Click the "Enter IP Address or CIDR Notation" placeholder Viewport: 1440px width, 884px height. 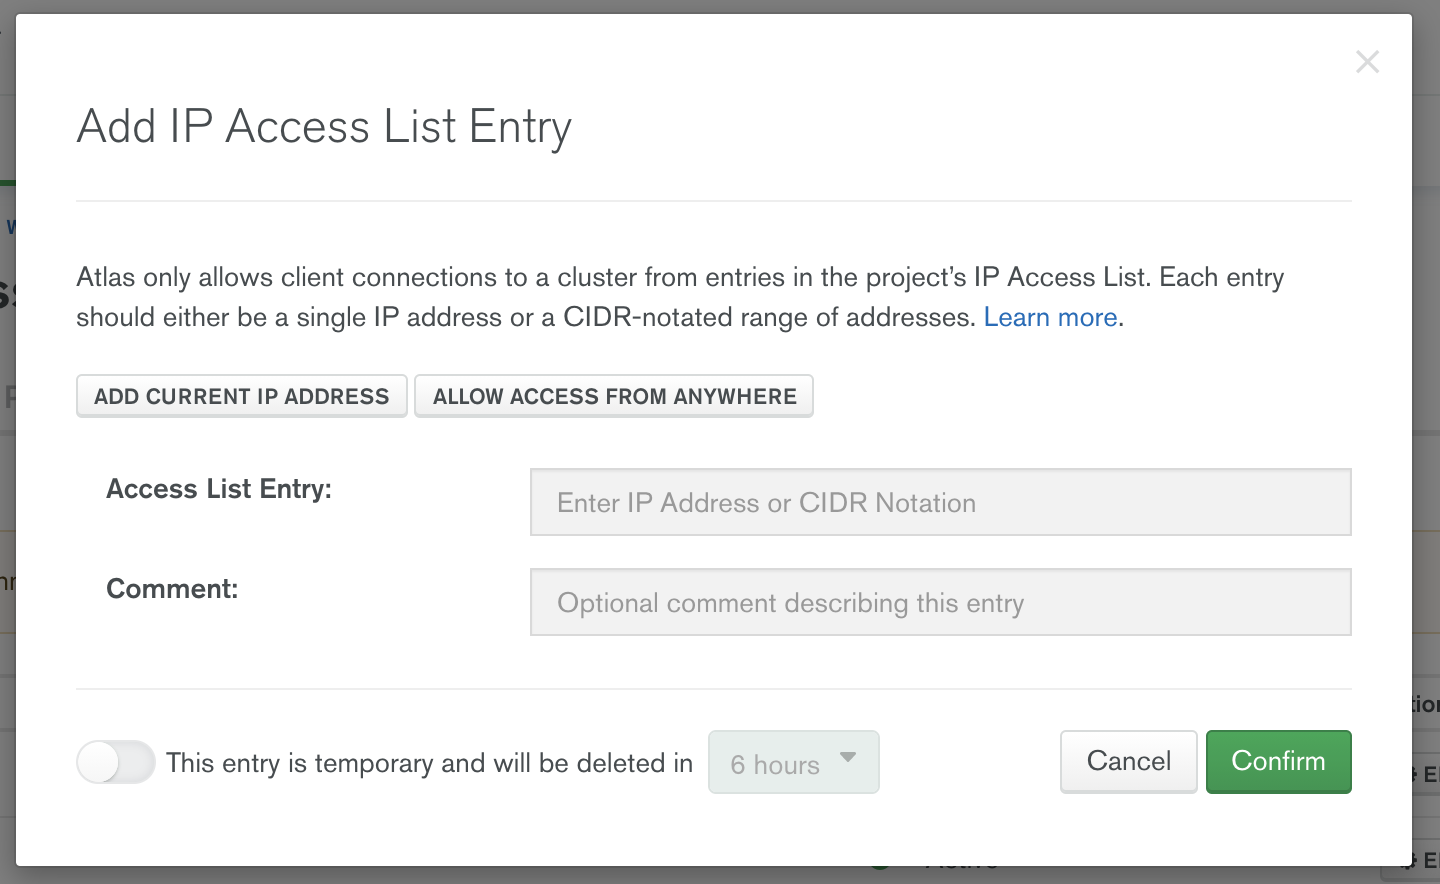766,503
